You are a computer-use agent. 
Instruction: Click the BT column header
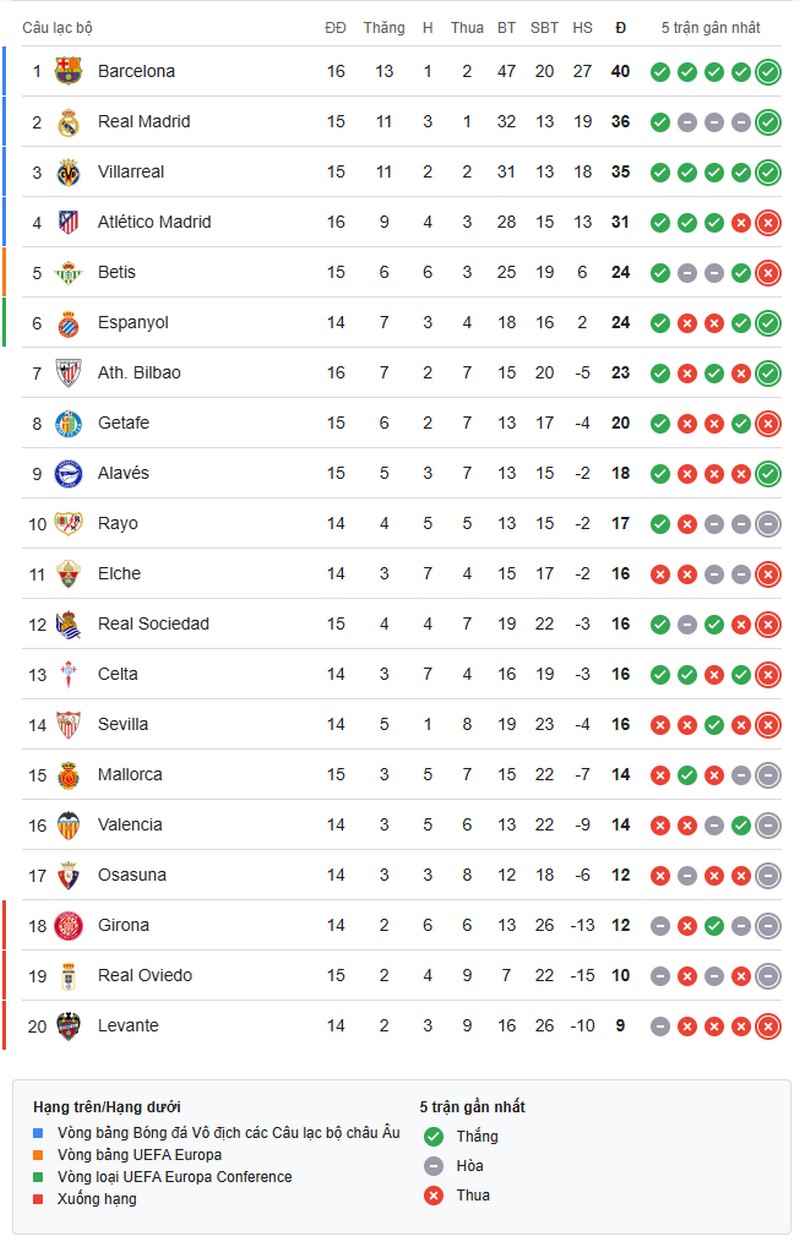506,28
